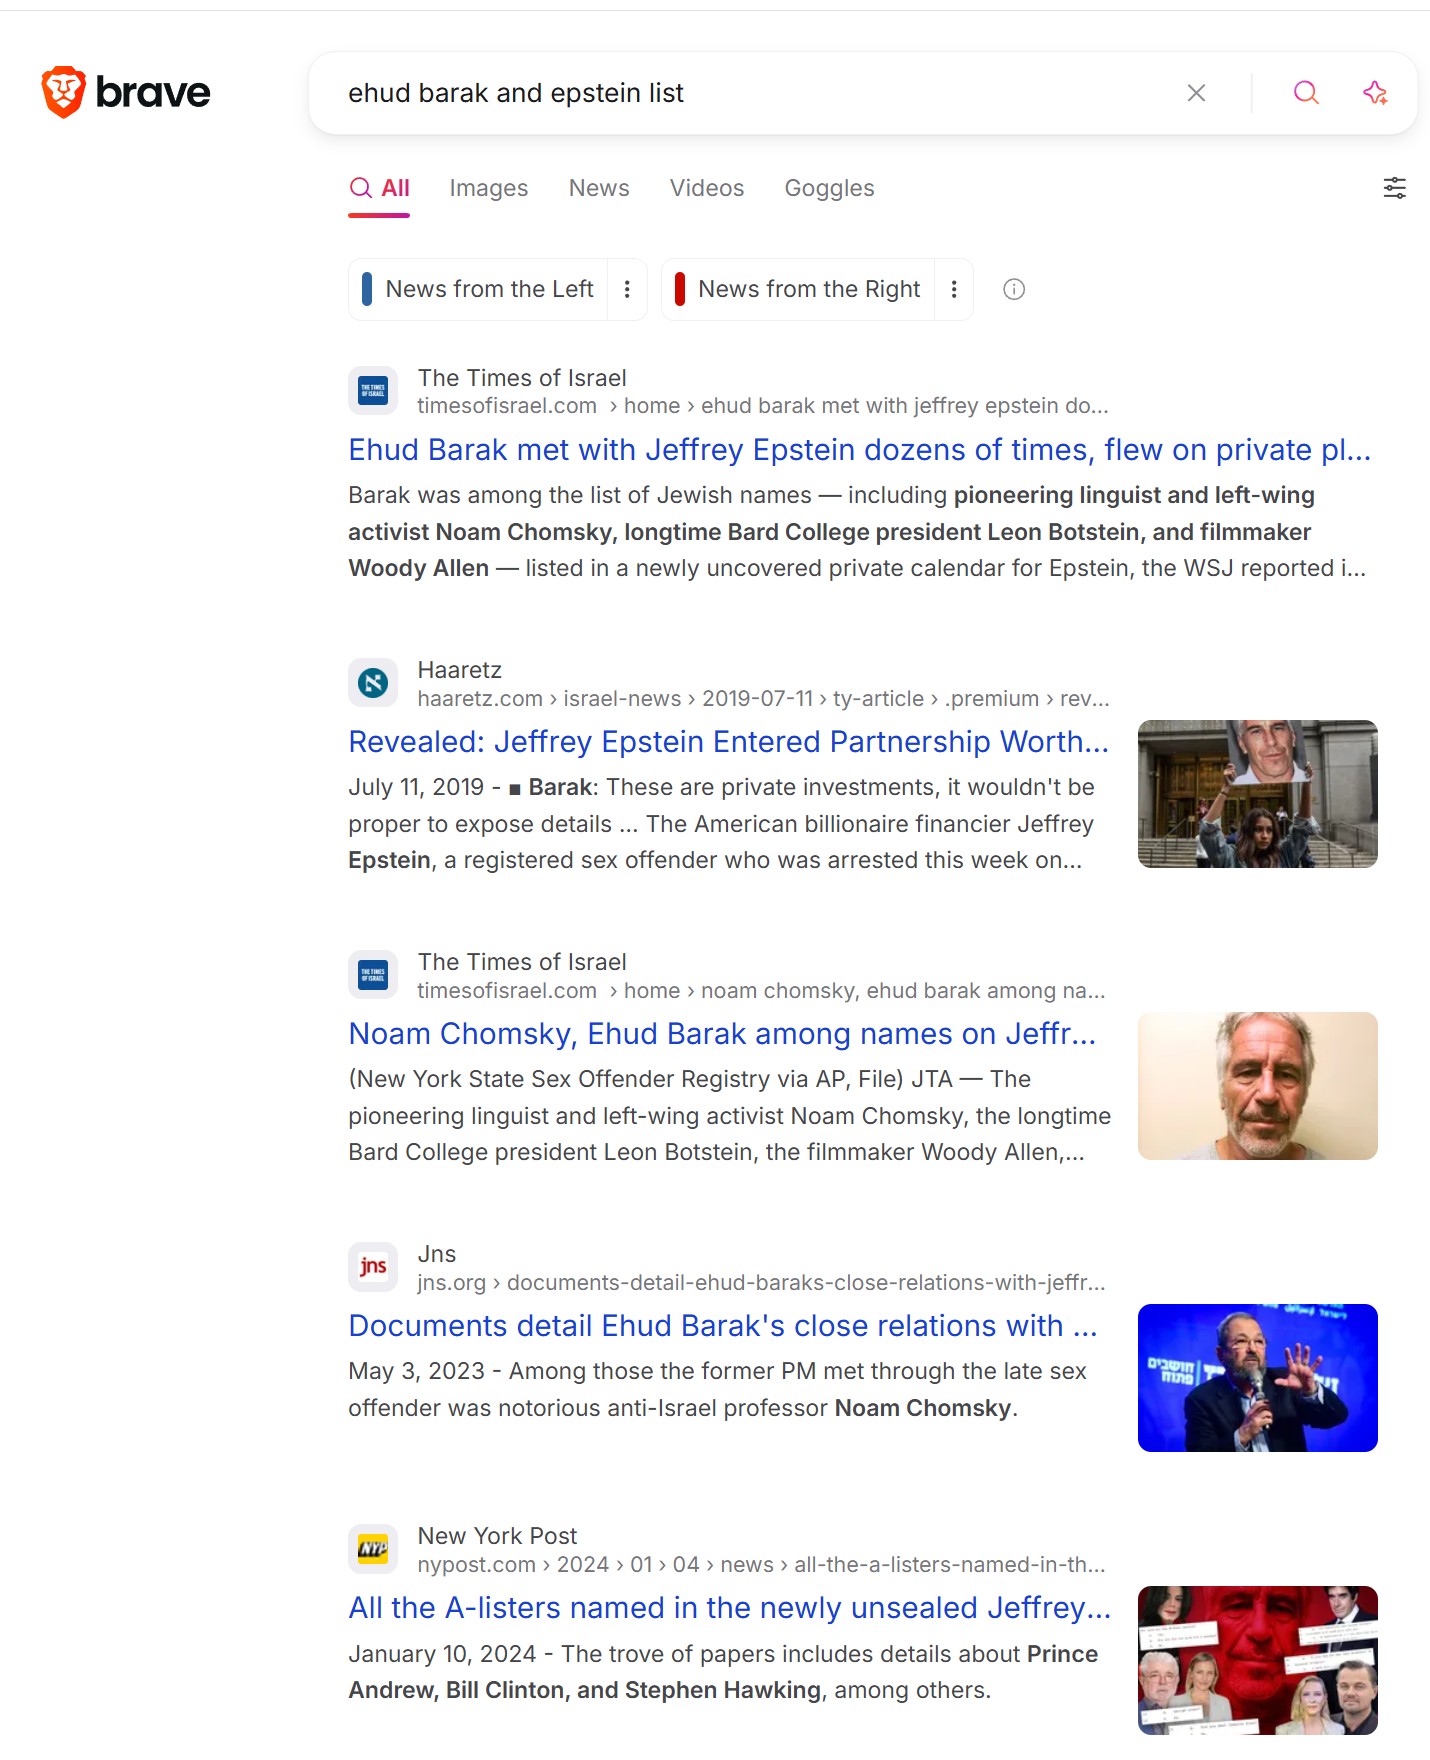This screenshot has height=1760, width=1430.
Task: Click 'timesofisrael.com › home › ehud barak met' breadcrumb
Action: 763,406
